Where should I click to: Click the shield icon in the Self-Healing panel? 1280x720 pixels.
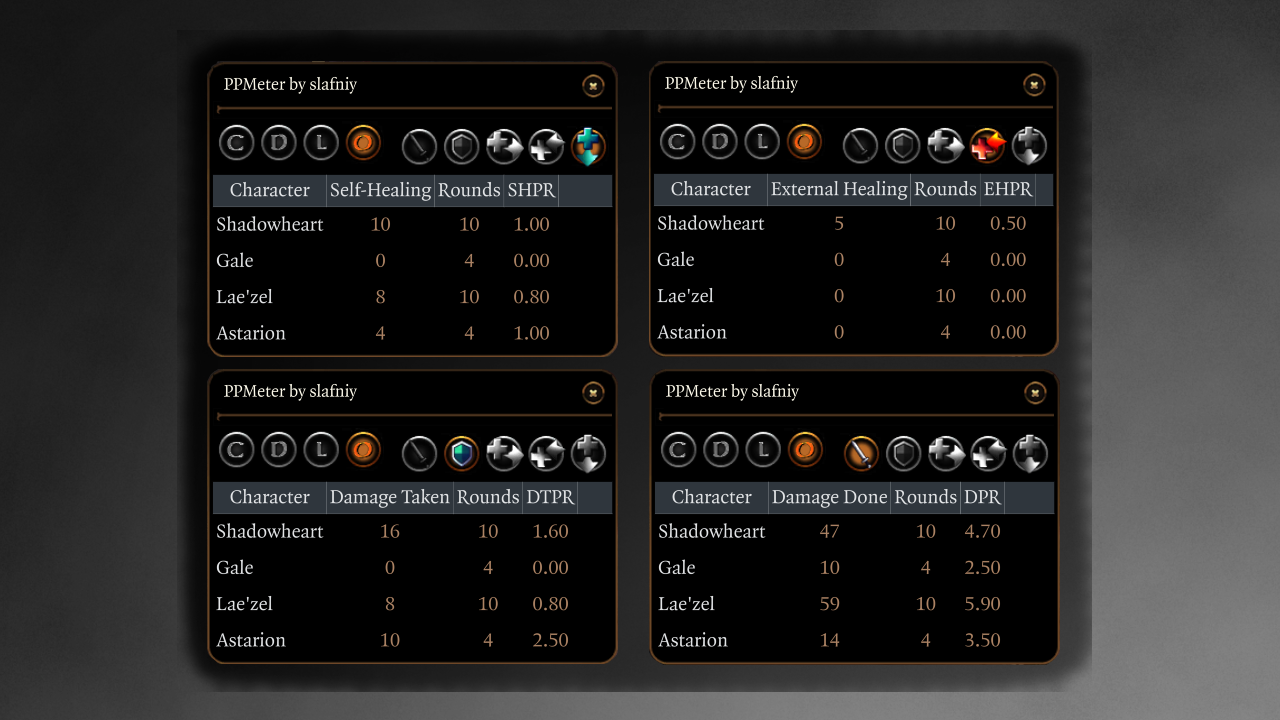pyautogui.click(x=462, y=146)
